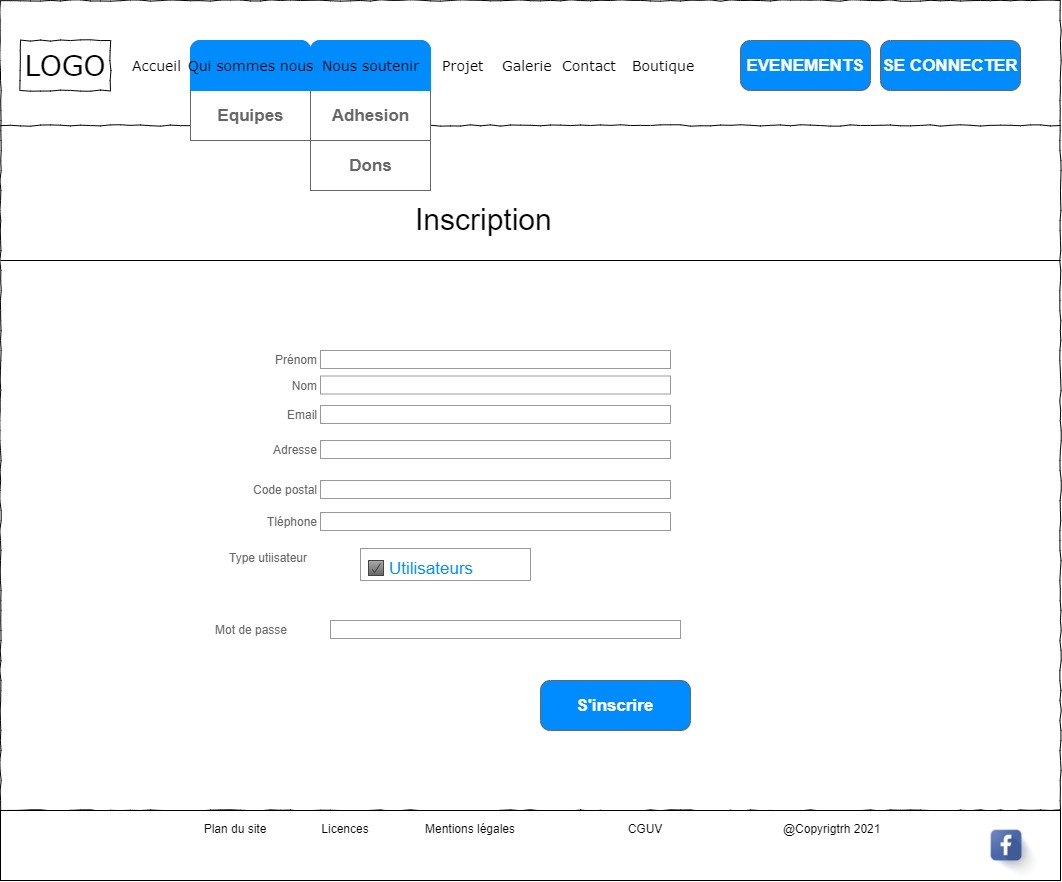This screenshot has width=1062, height=882.
Task: Click the LOGO image in header
Action: click(65, 66)
